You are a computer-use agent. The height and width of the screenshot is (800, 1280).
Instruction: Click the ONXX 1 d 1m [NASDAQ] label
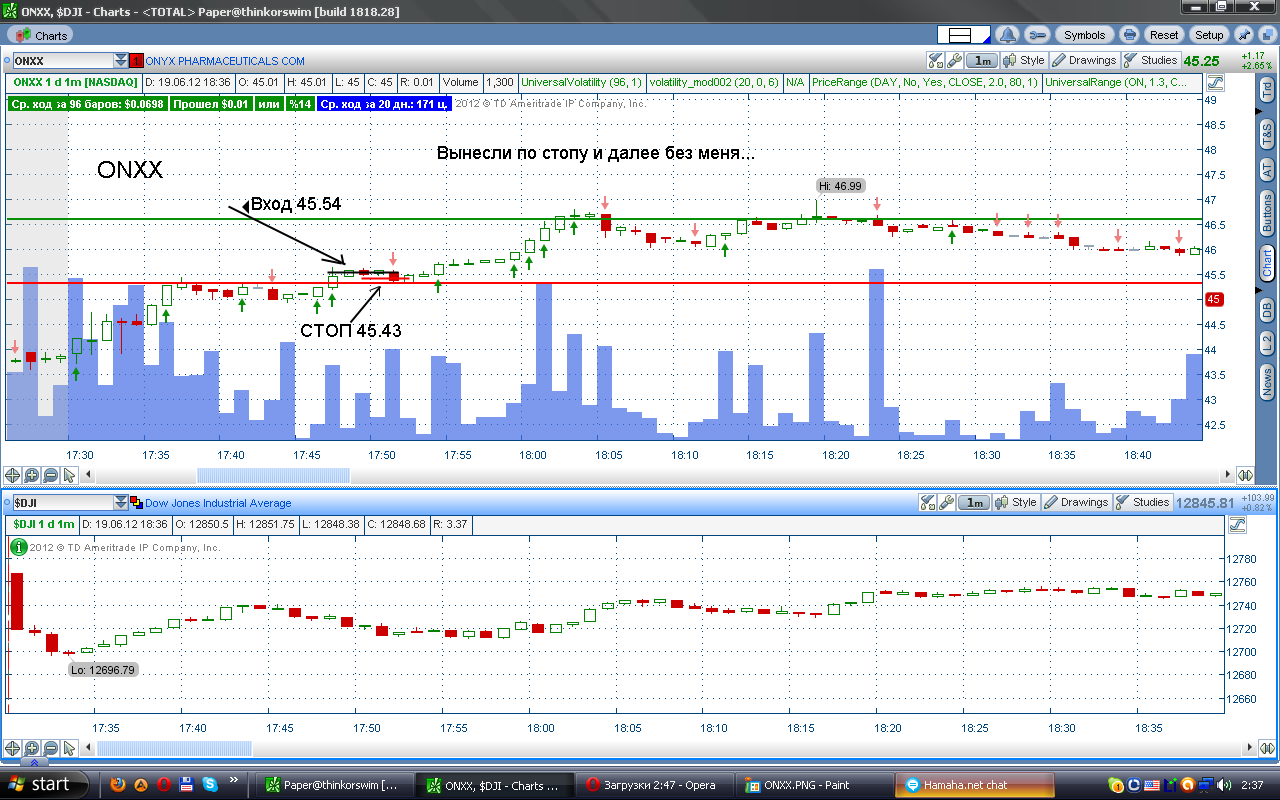(x=75, y=82)
